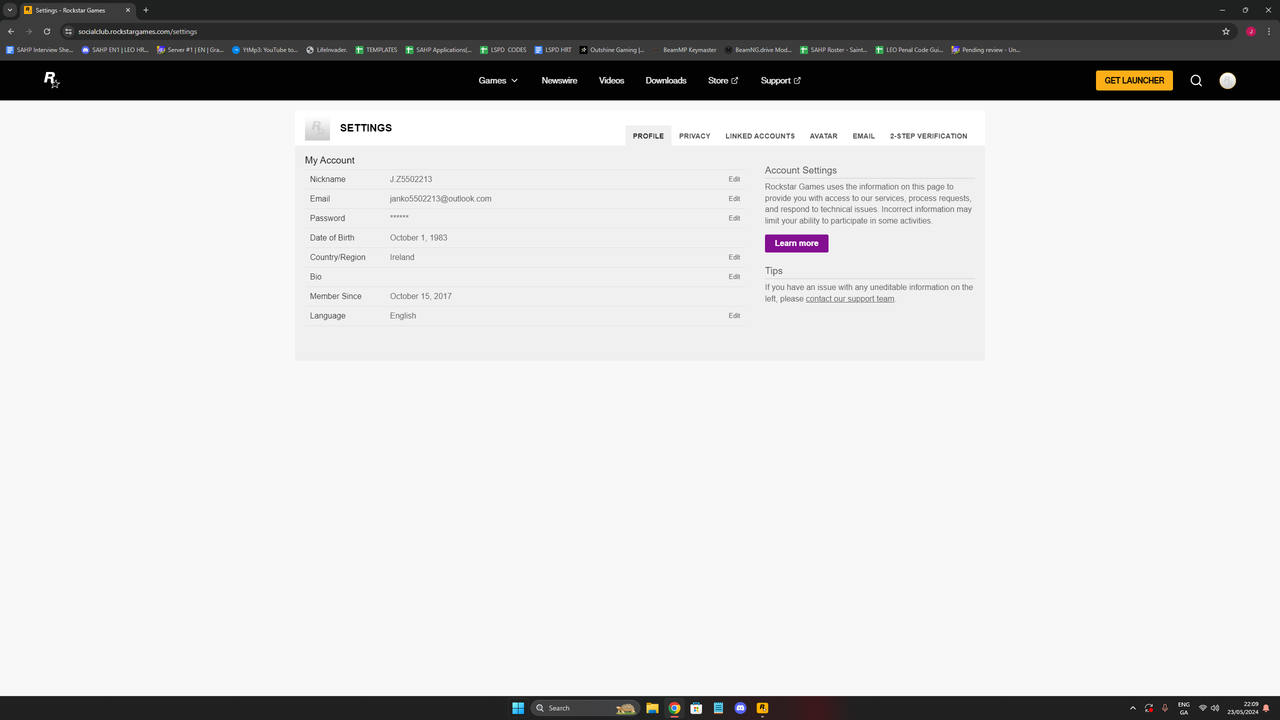Open Chrome profile icon in the toolbar
The width and height of the screenshot is (1280, 720).
[1250, 31]
